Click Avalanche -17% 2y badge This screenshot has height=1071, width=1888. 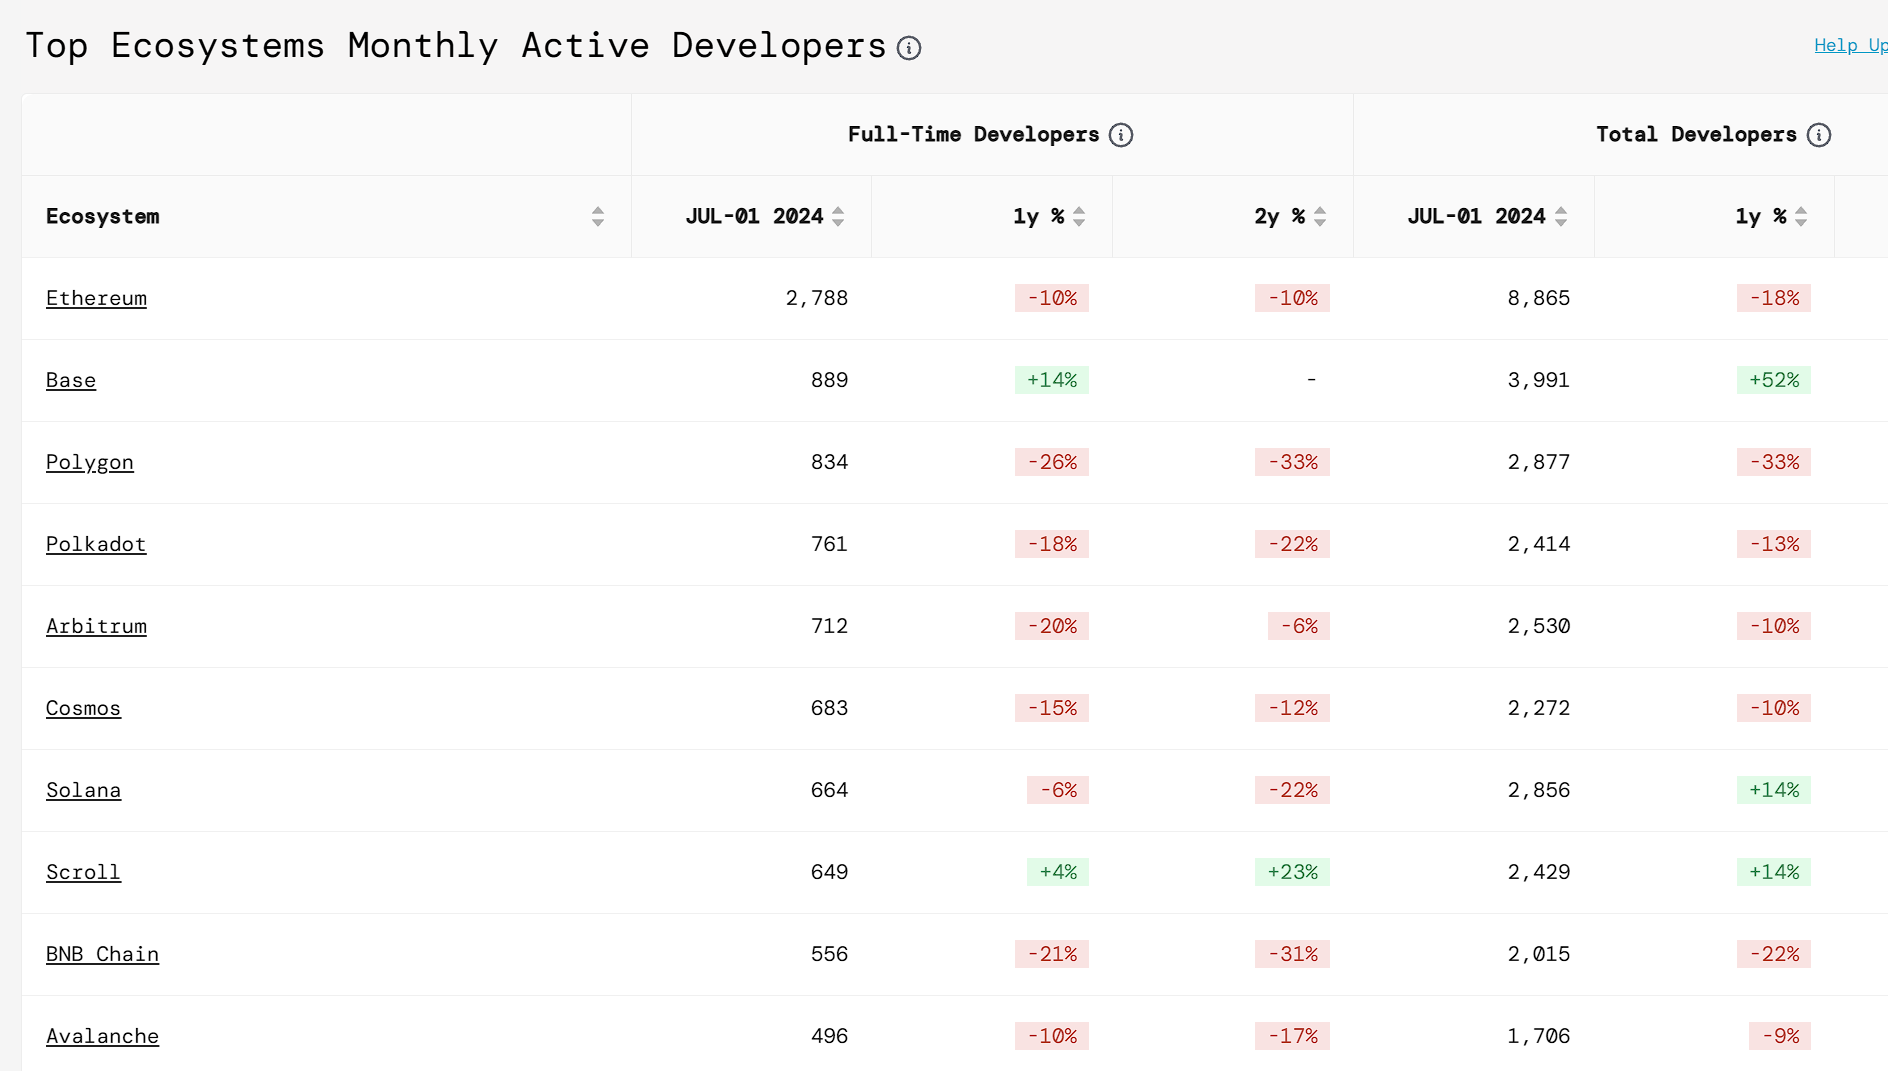click(x=1293, y=1036)
